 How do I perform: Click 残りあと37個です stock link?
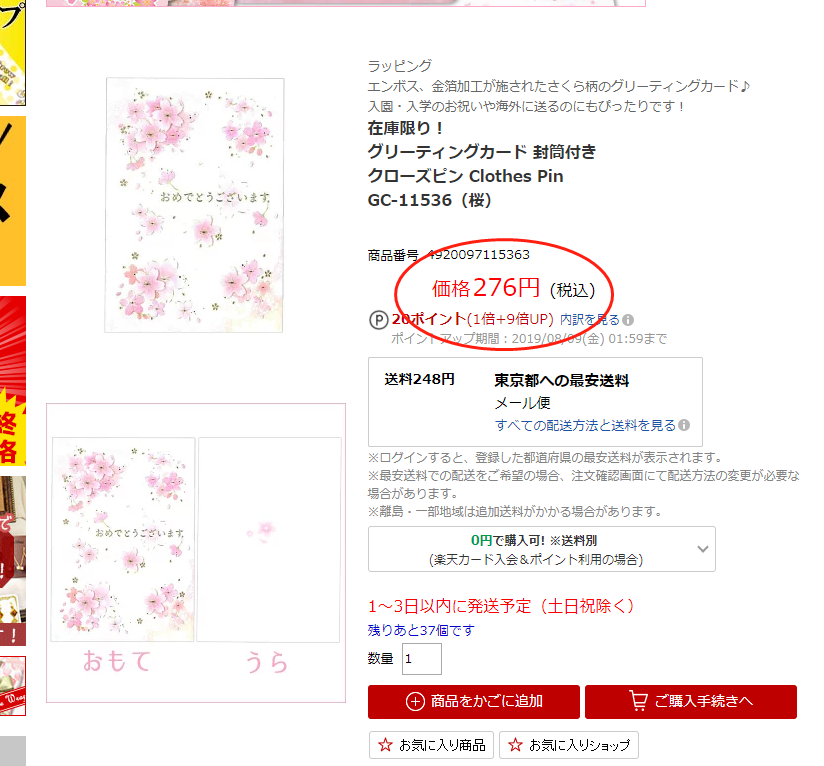tap(421, 630)
